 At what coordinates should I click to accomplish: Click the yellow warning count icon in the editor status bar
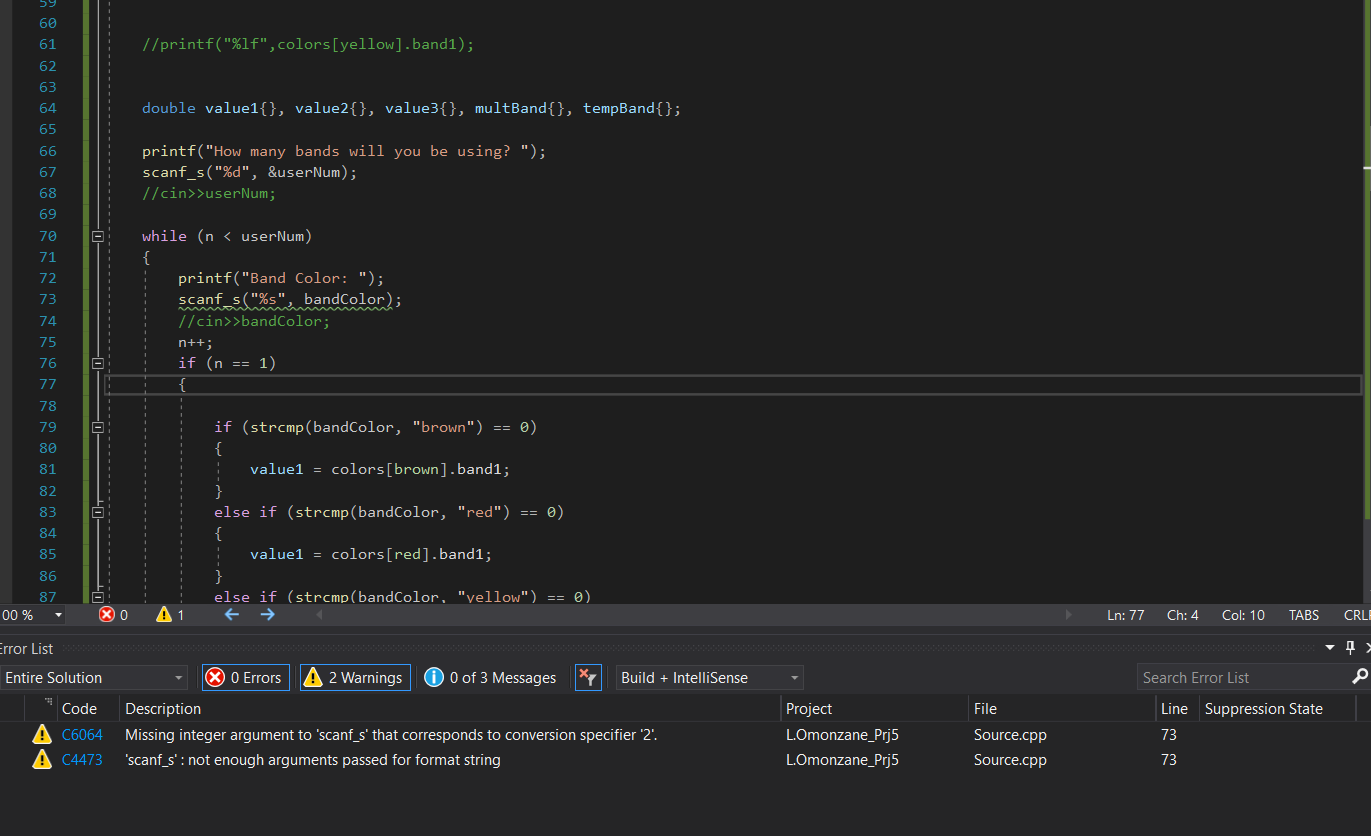click(x=166, y=614)
